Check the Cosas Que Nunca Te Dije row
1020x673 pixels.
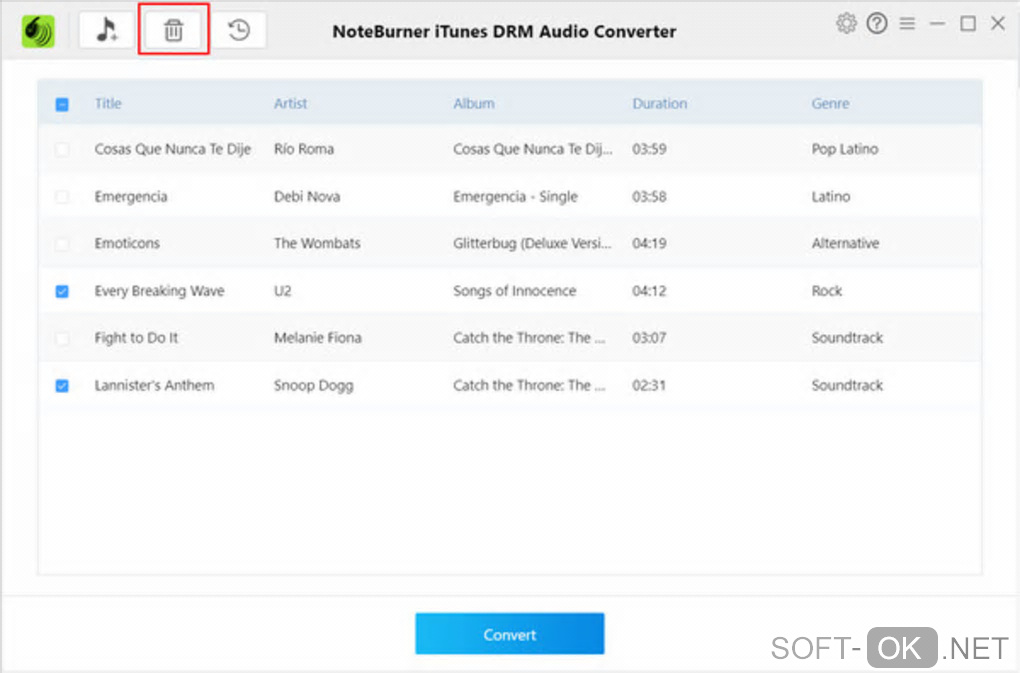pyautogui.click(x=62, y=150)
